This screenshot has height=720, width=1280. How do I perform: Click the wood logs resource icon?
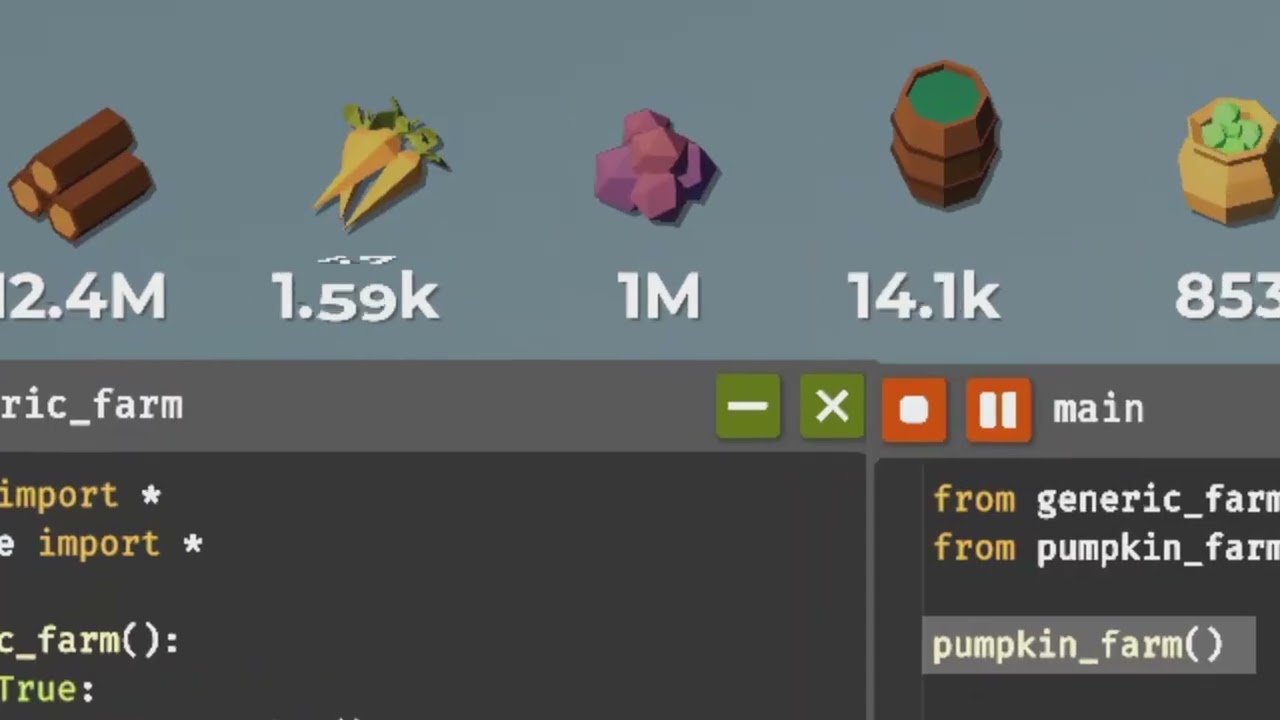tap(81, 175)
